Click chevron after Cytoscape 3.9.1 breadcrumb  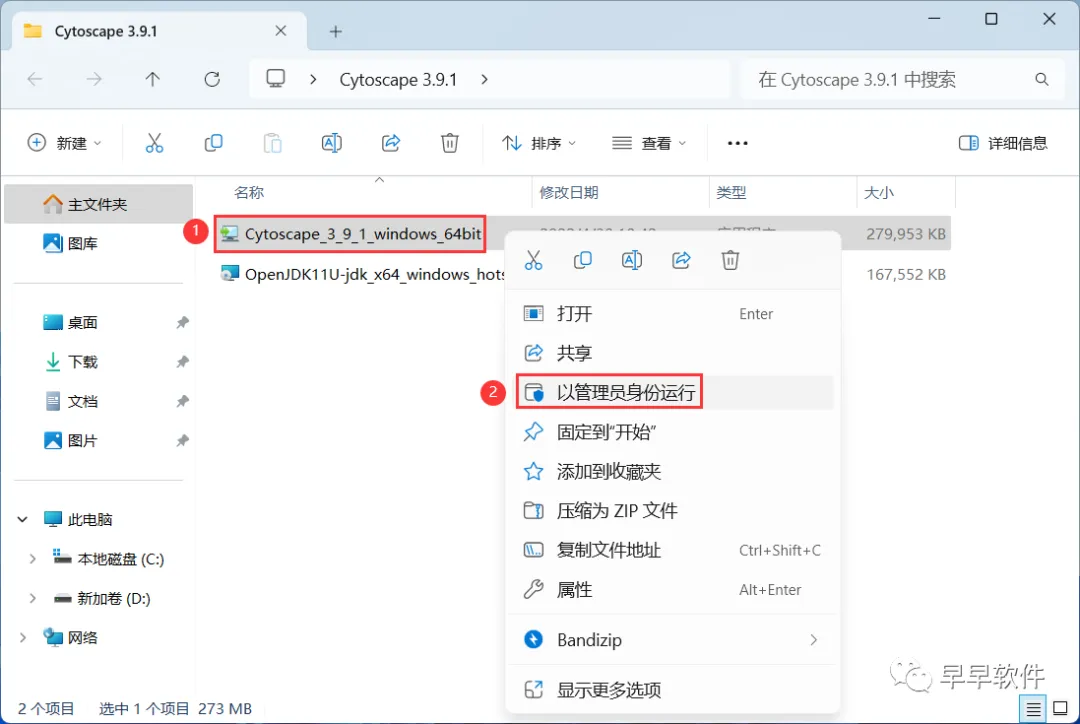click(x=484, y=79)
